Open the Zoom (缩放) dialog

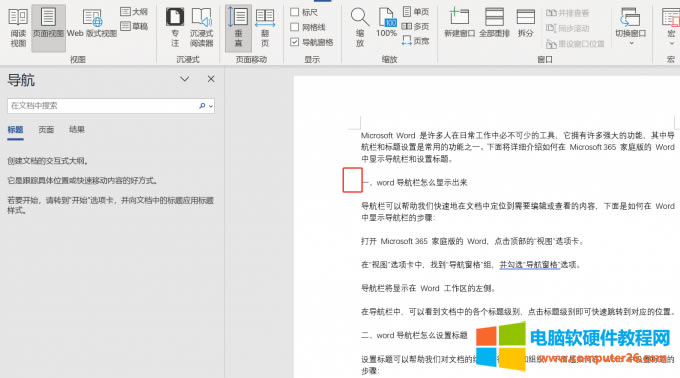pos(360,28)
